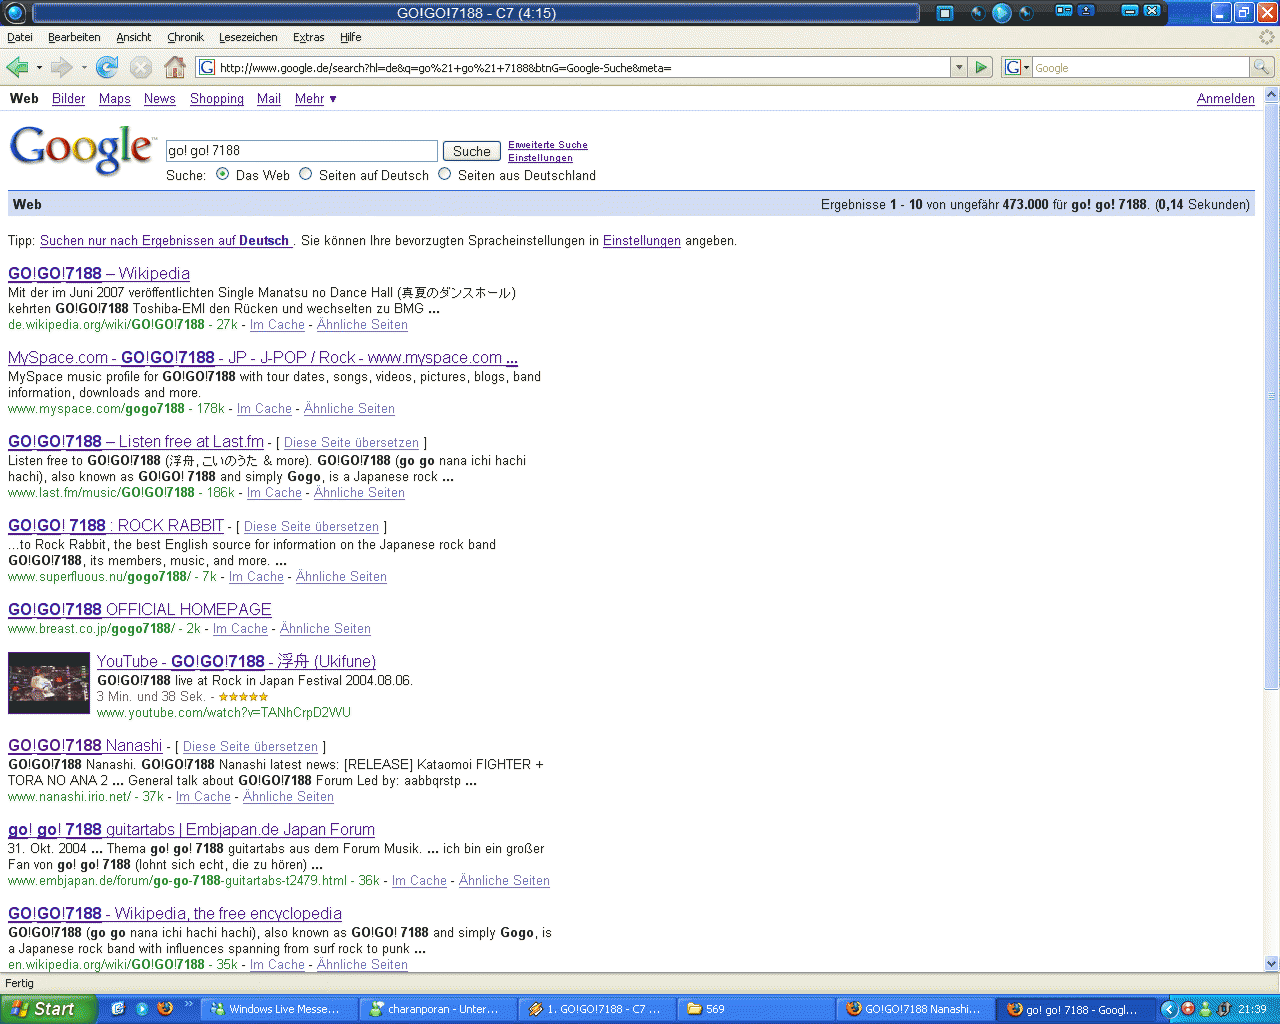
Task: Open the home page icon
Action: point(175,67)
